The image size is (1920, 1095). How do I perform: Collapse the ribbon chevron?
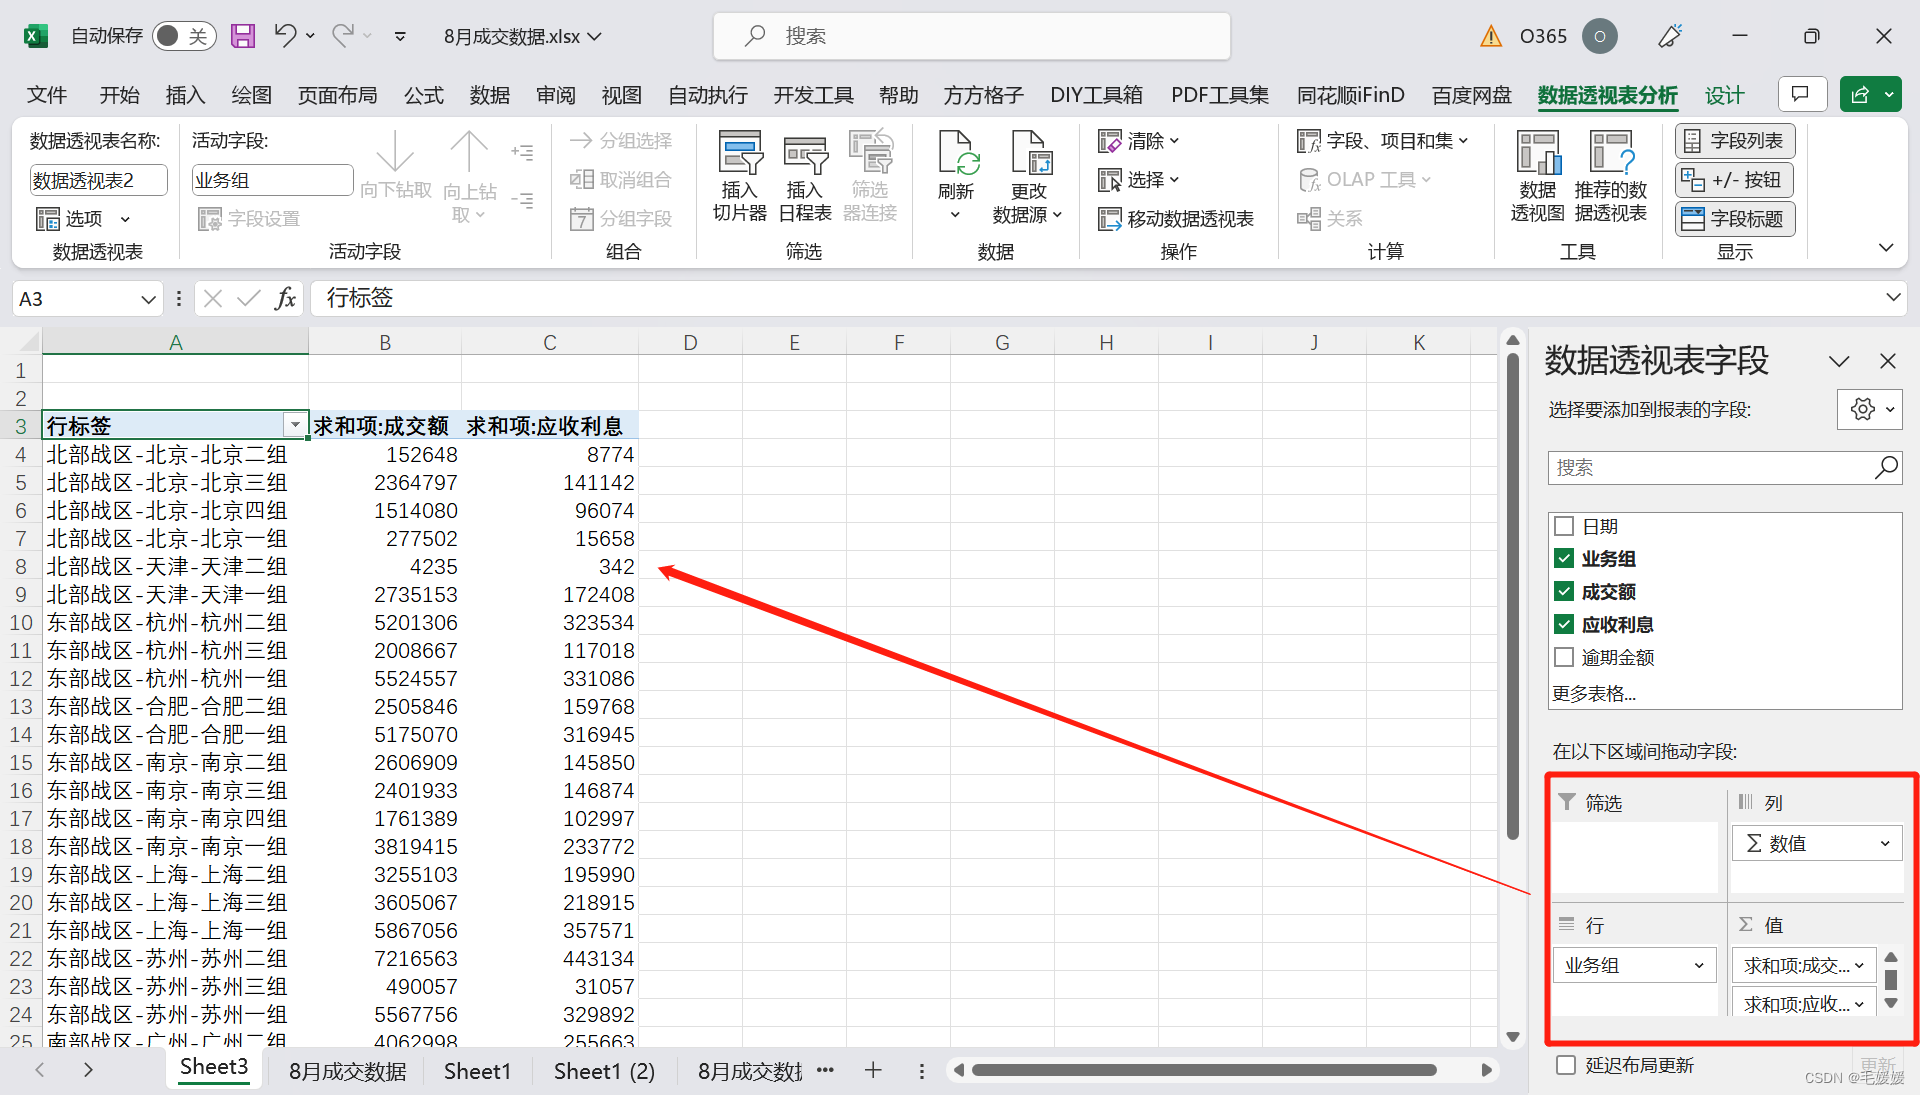pos(1886,248)
